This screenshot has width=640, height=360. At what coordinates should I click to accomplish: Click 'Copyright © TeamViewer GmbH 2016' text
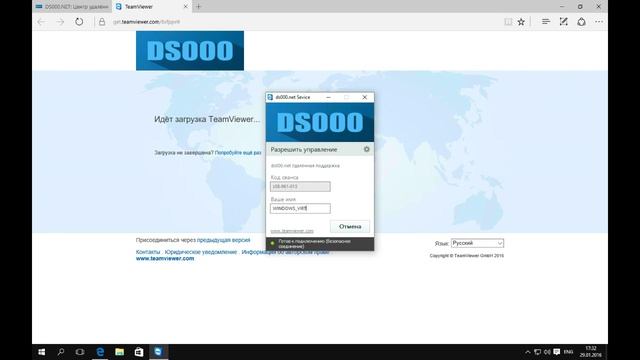467,256
